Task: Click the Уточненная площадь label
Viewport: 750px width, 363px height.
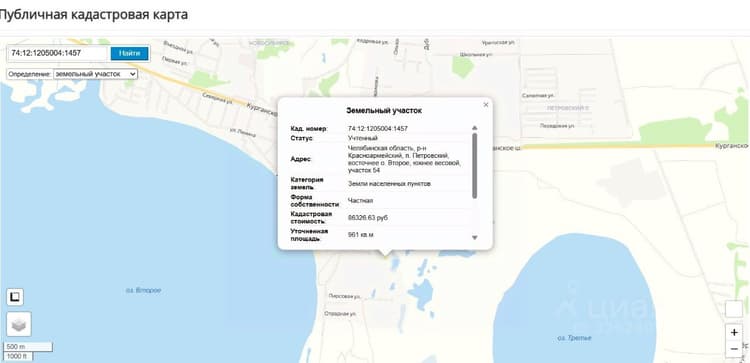Action: [x=309, y=234]
